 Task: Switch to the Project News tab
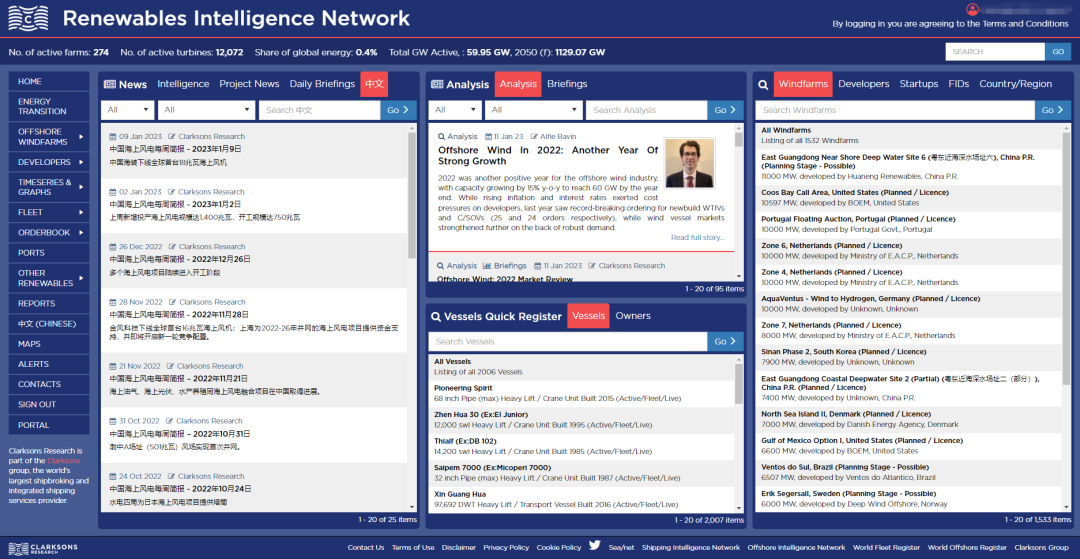[249, 84]
